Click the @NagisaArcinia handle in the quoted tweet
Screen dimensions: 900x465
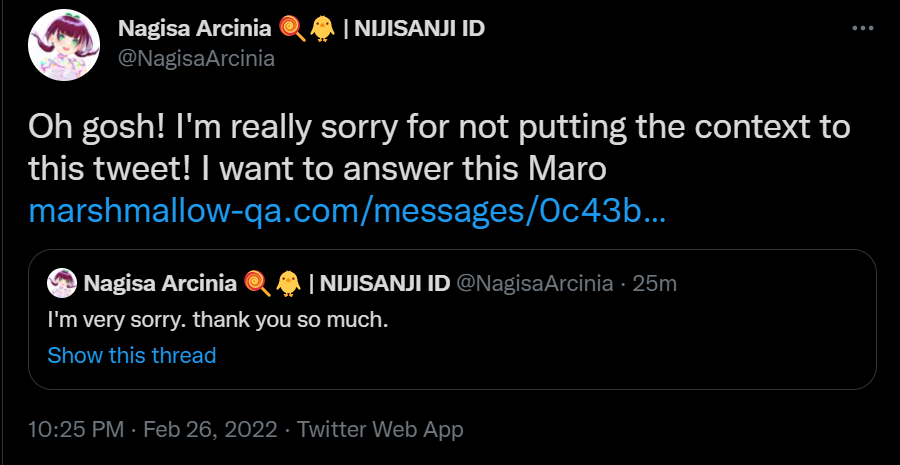tap(534, 283)
